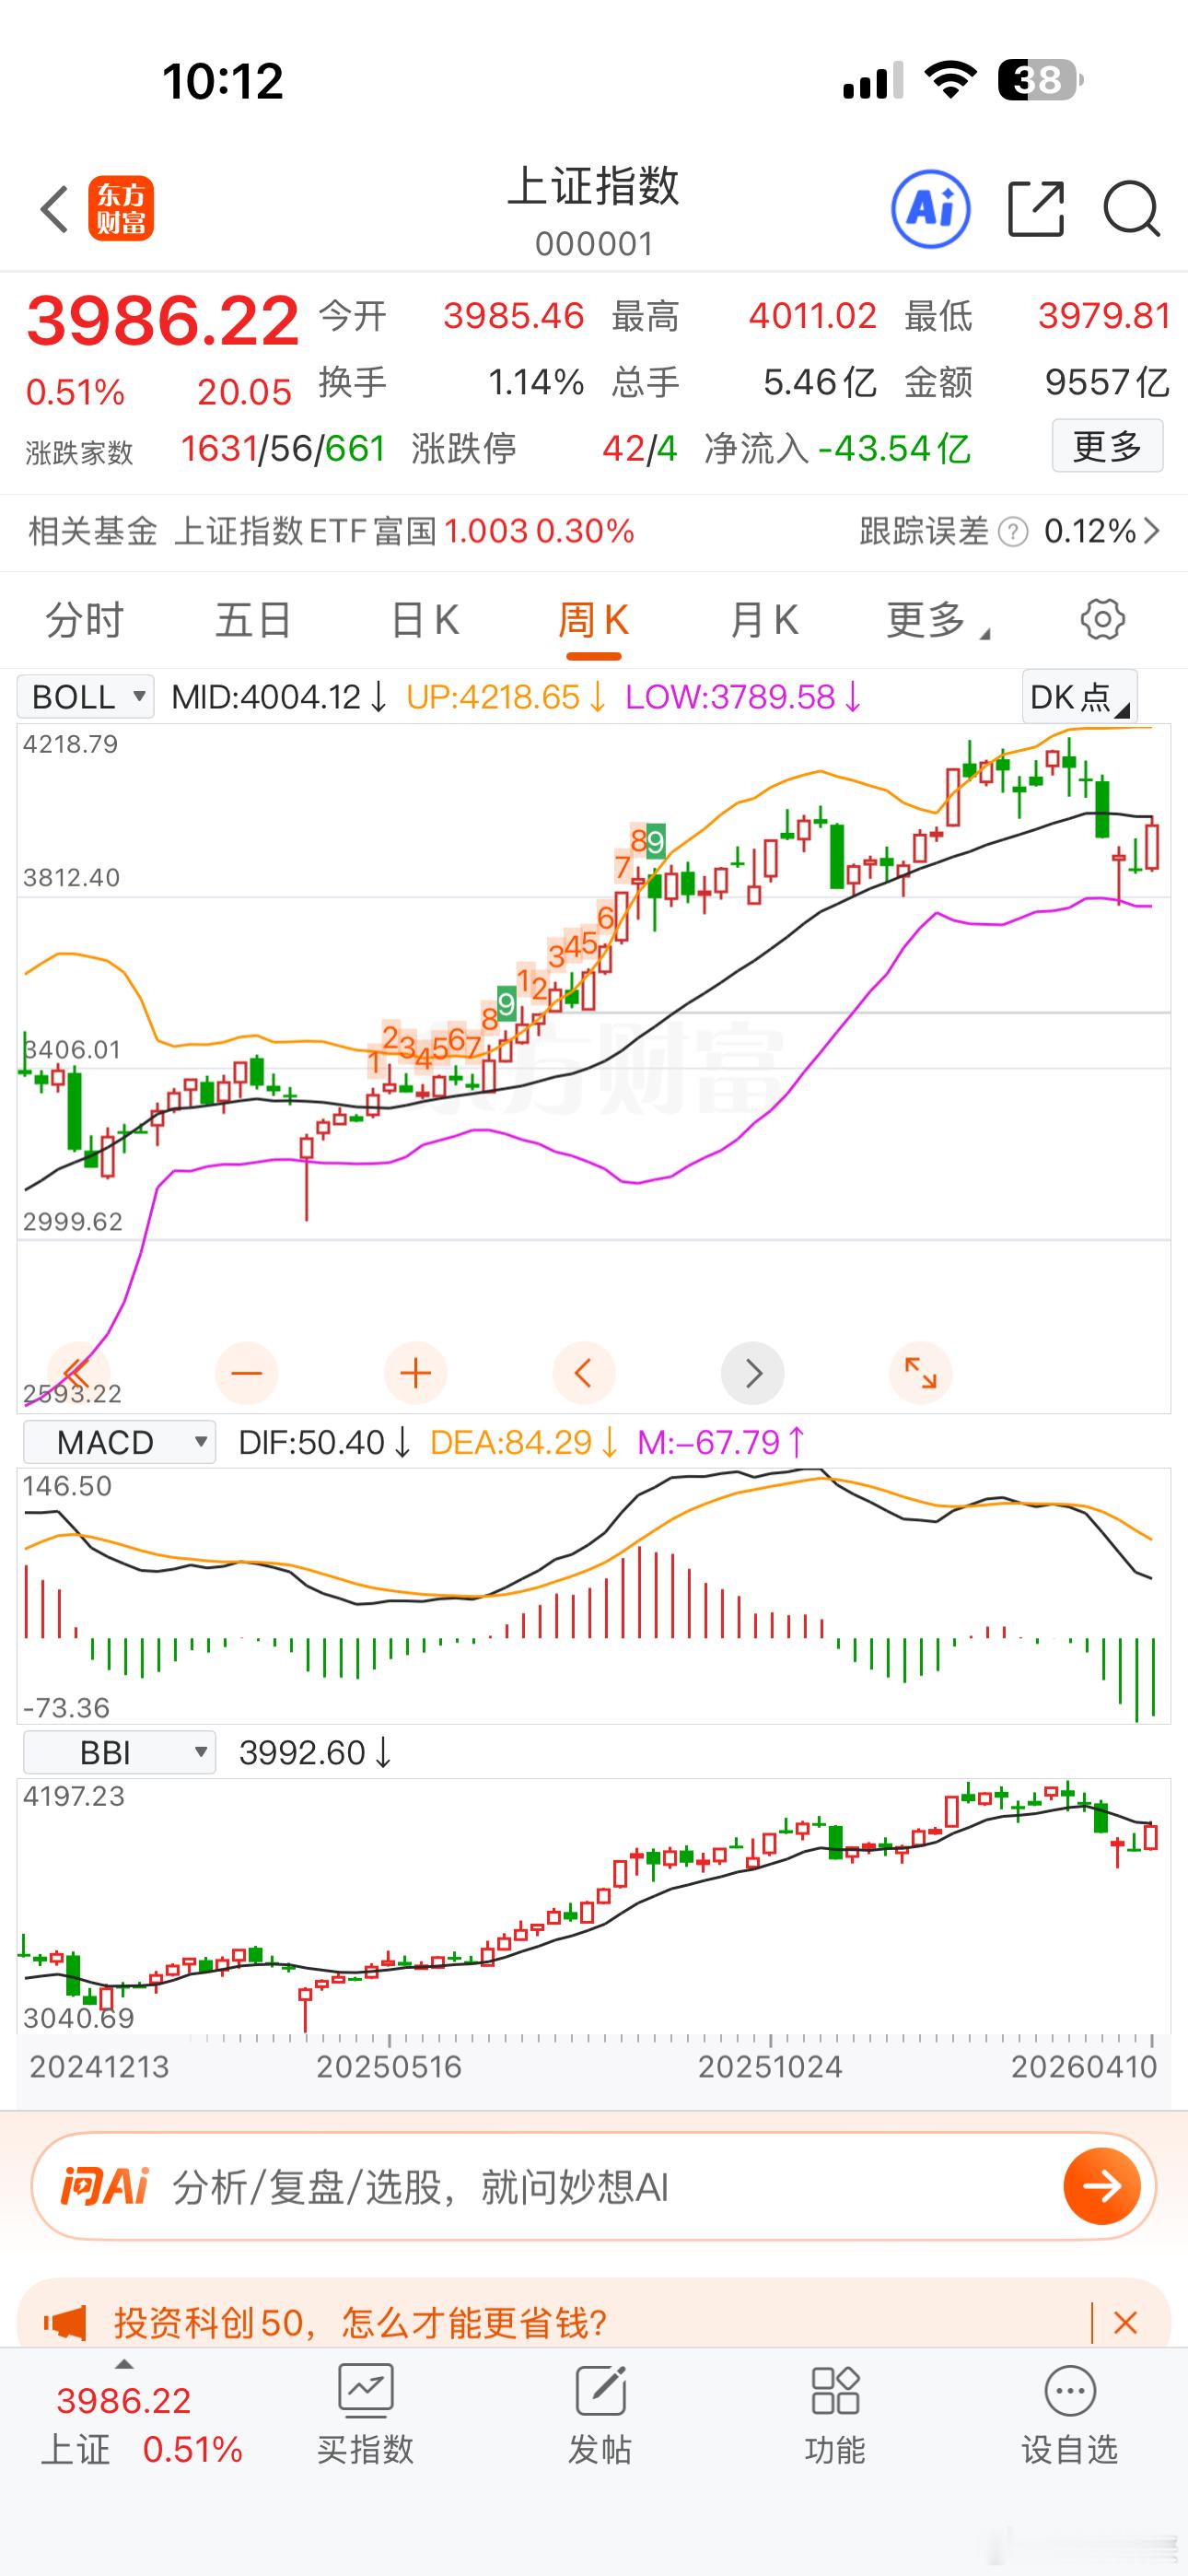The image size is (1188, 2576).
Task: Tap the UP:4218.65 BOLL reading
Action: pos(506,697)
